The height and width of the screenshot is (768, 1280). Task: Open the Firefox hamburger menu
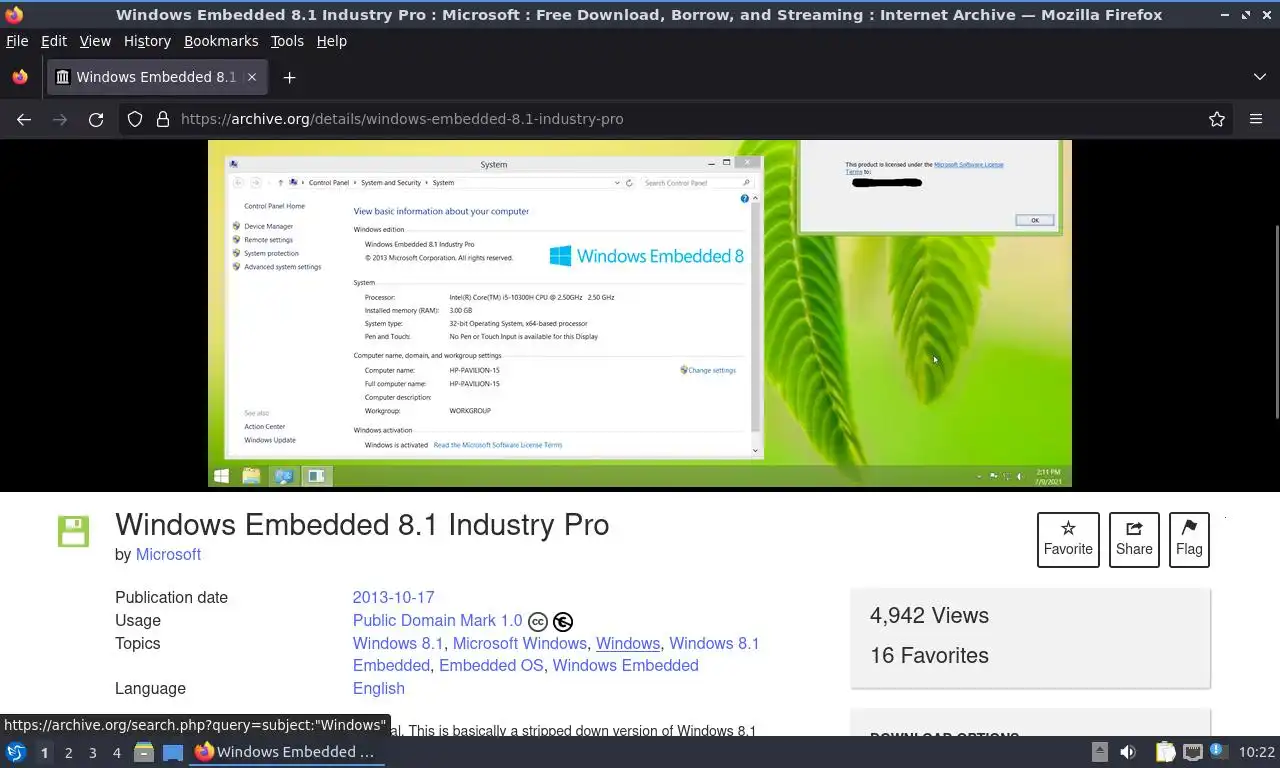(1256, 119)
